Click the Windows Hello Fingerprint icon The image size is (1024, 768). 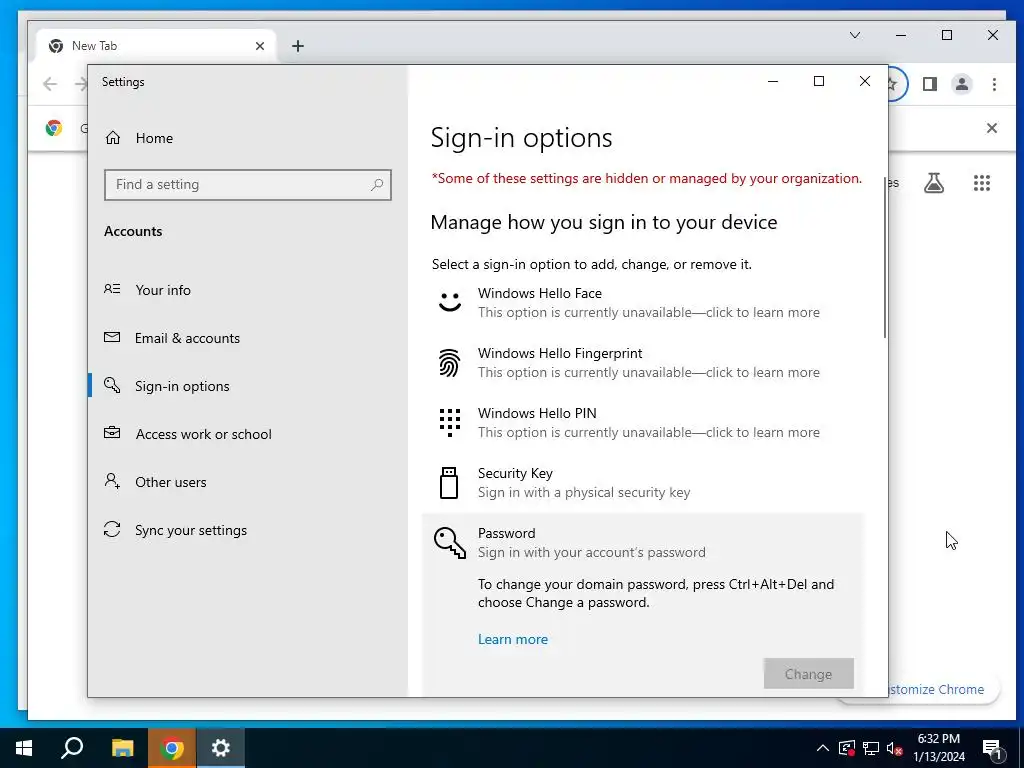[x=449, y=362]
